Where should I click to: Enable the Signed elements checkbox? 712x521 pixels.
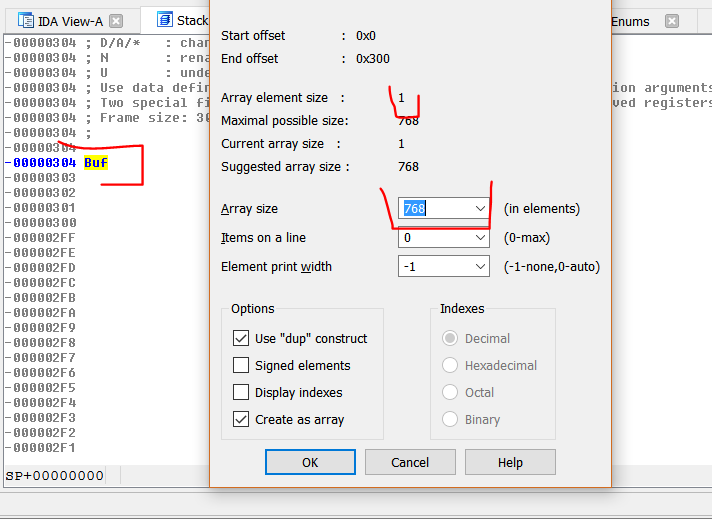tap(241, 366)
